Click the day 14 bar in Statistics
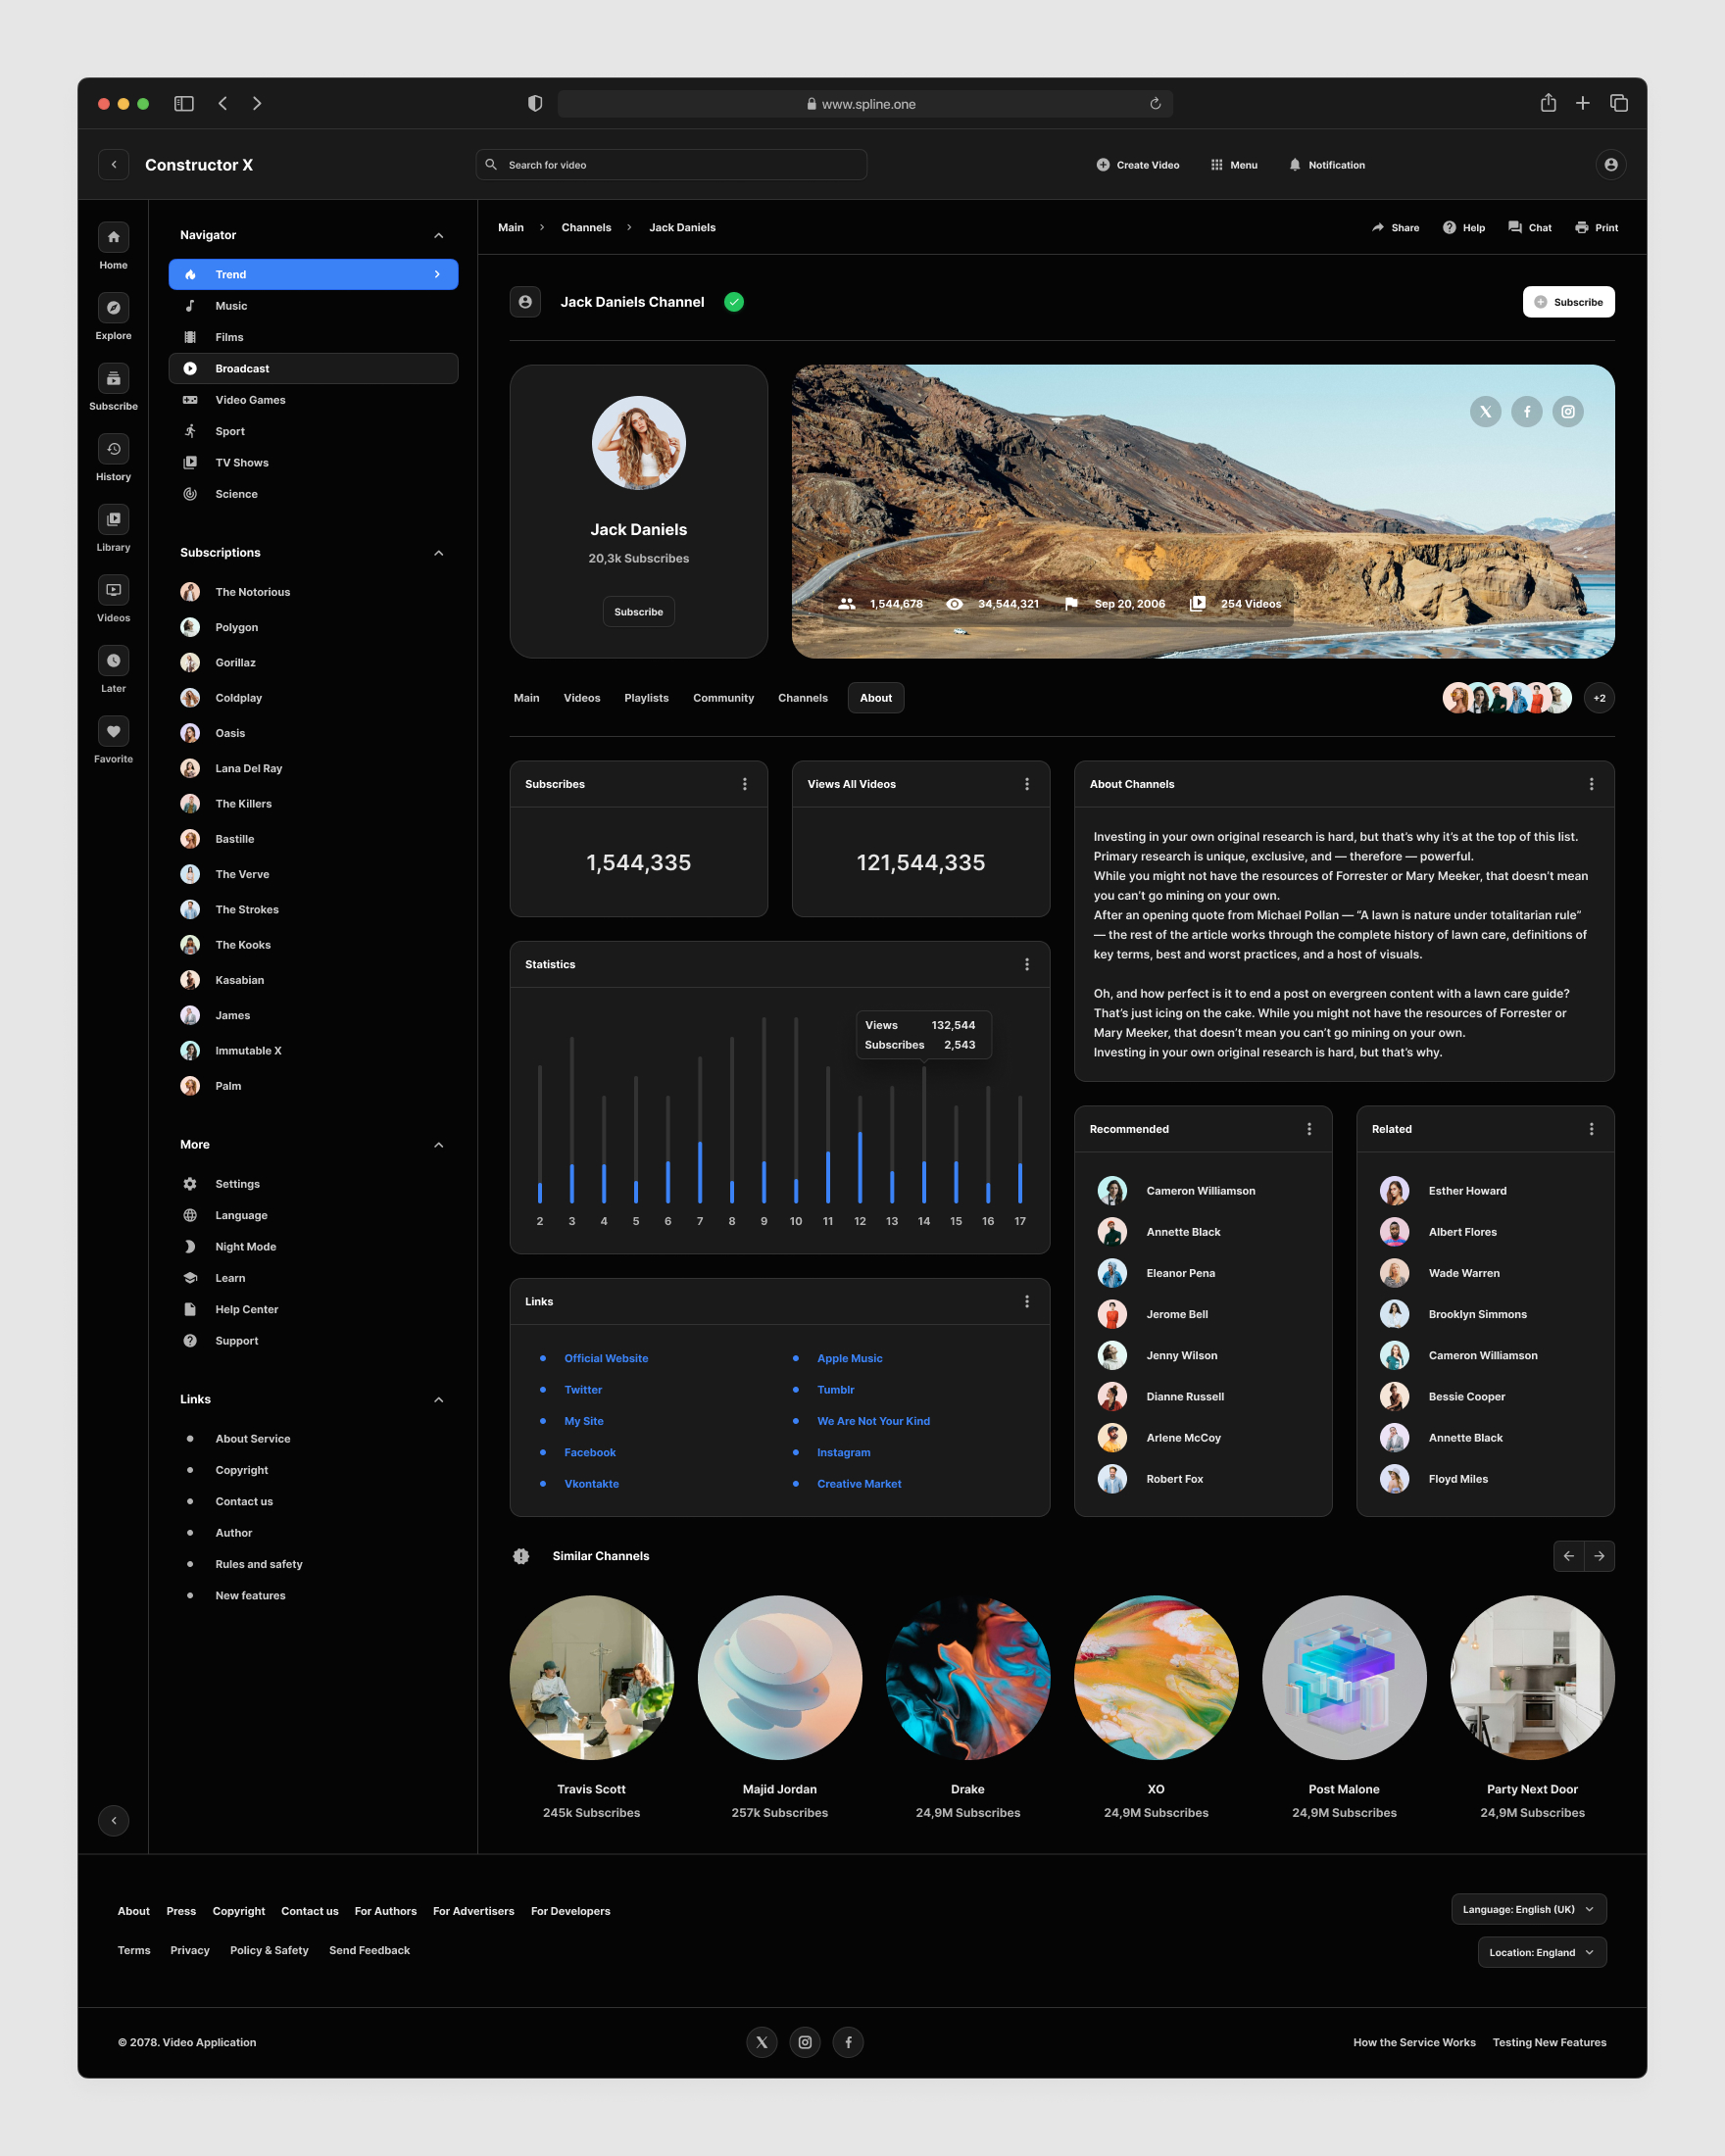This screenshot has width=1725, height=2156. (x=924, y=1134)
